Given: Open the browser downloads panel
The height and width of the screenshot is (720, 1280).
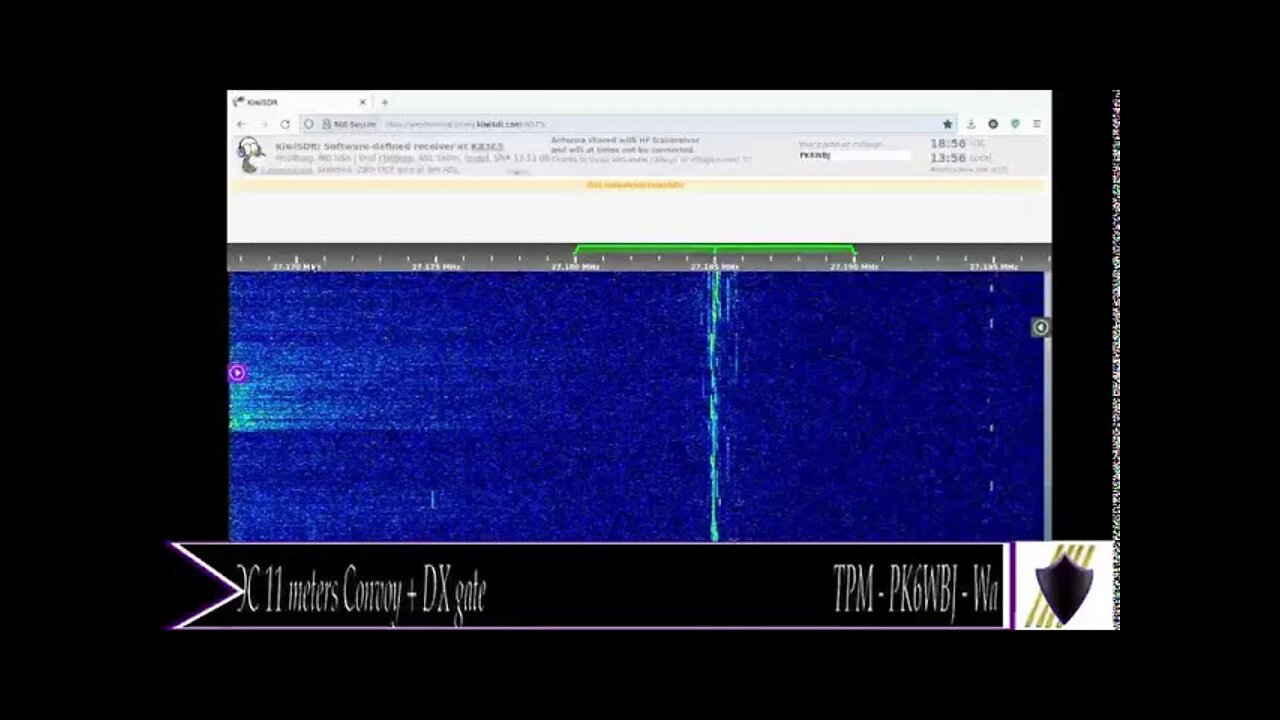Looking at the screenshot, I should [971, 124].
